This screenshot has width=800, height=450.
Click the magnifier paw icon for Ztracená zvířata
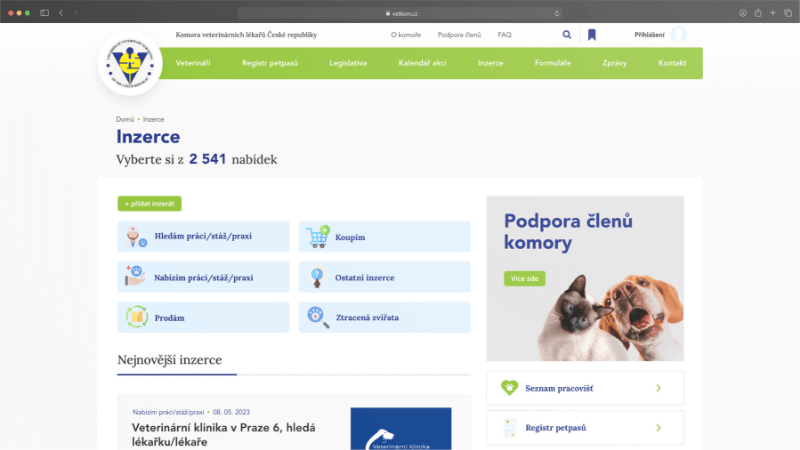pyautogui.click(x=319, y=317)
